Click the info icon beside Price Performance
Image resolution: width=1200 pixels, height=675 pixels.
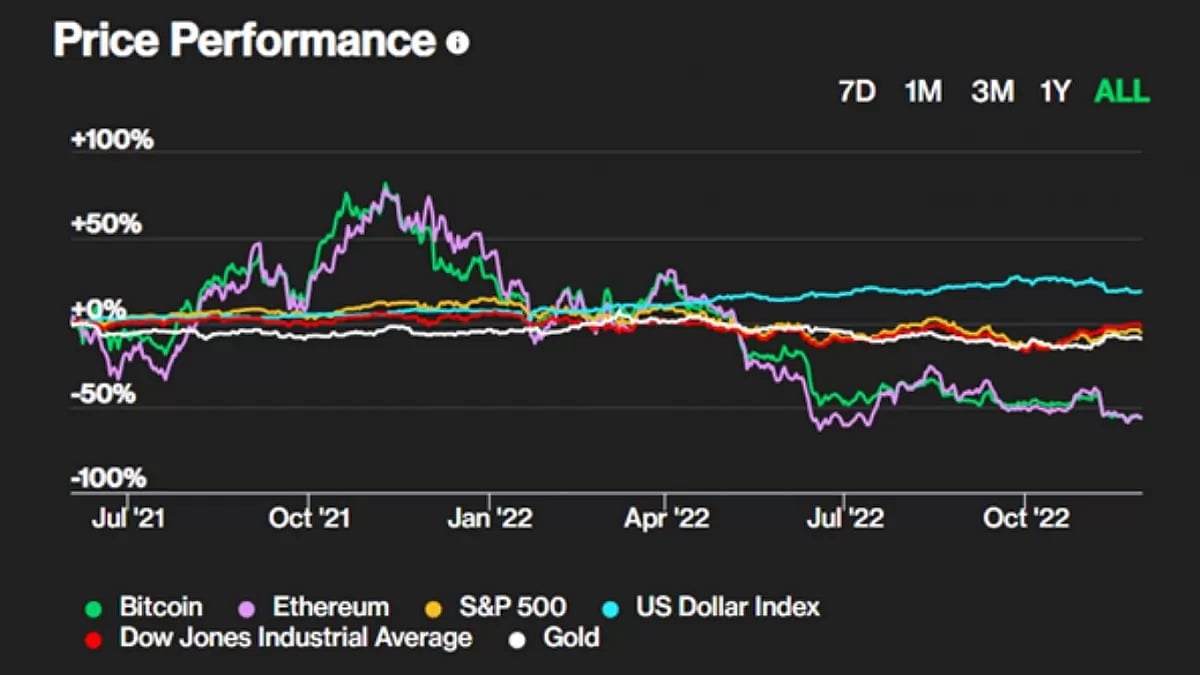coord(457,42)
